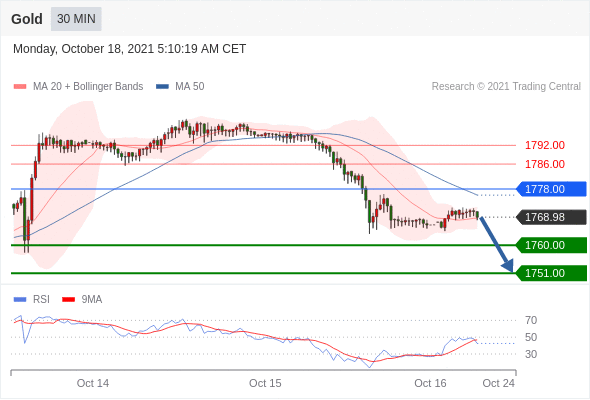Select the 30 MIN timeframe button
Screen dimensions: 590x400
point(76,19)
